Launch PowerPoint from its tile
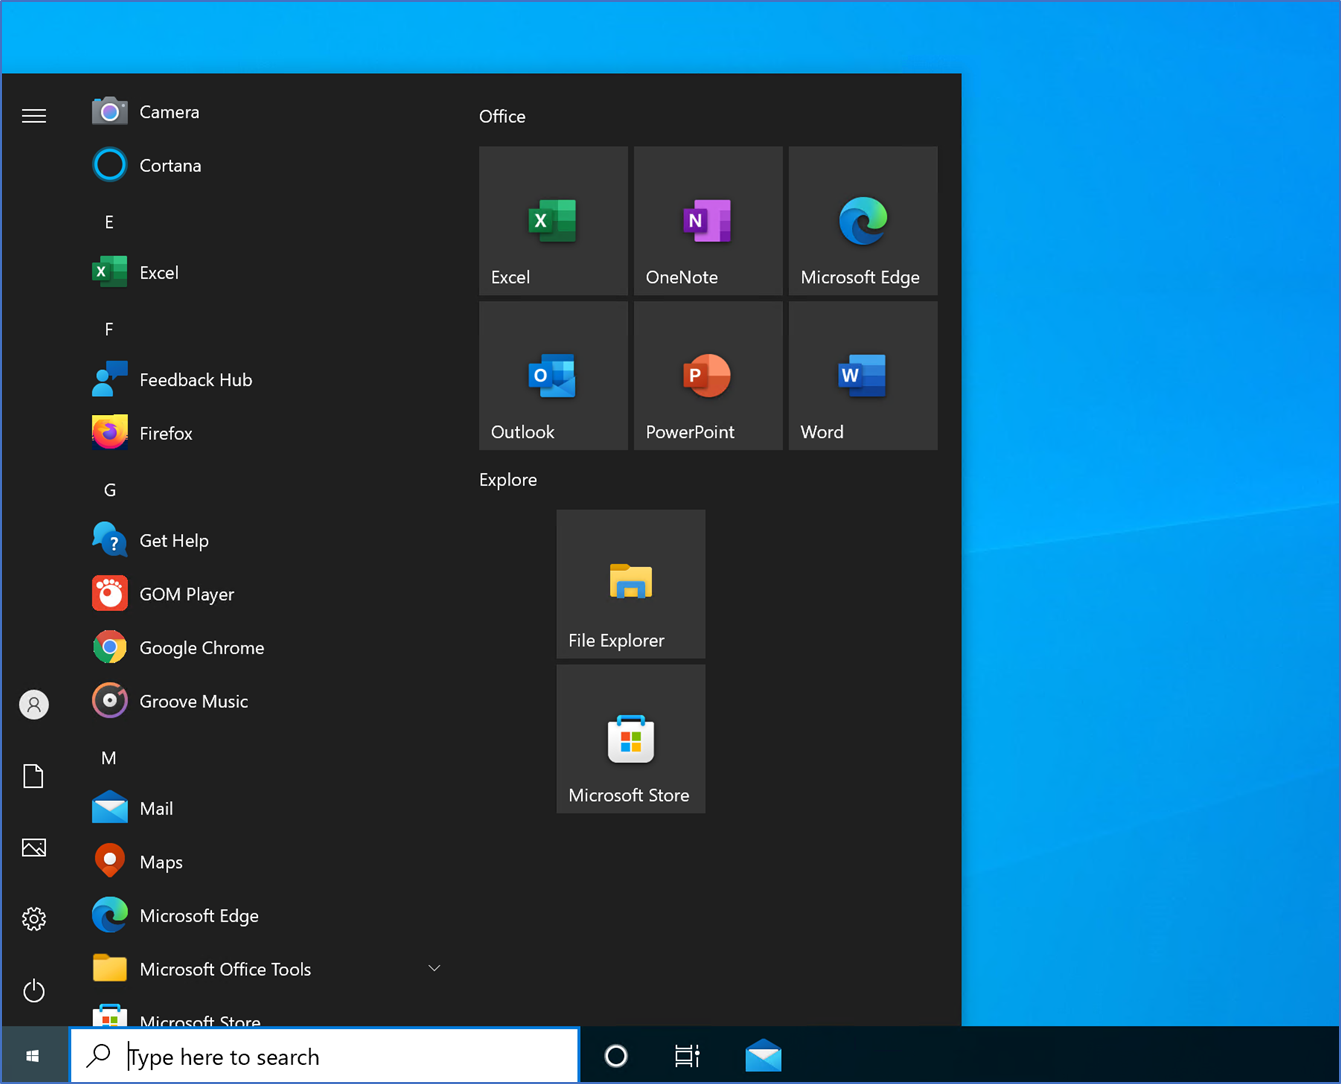Image resolution: width=1341 pixels, height=1084 pixels. click(708, 376)
